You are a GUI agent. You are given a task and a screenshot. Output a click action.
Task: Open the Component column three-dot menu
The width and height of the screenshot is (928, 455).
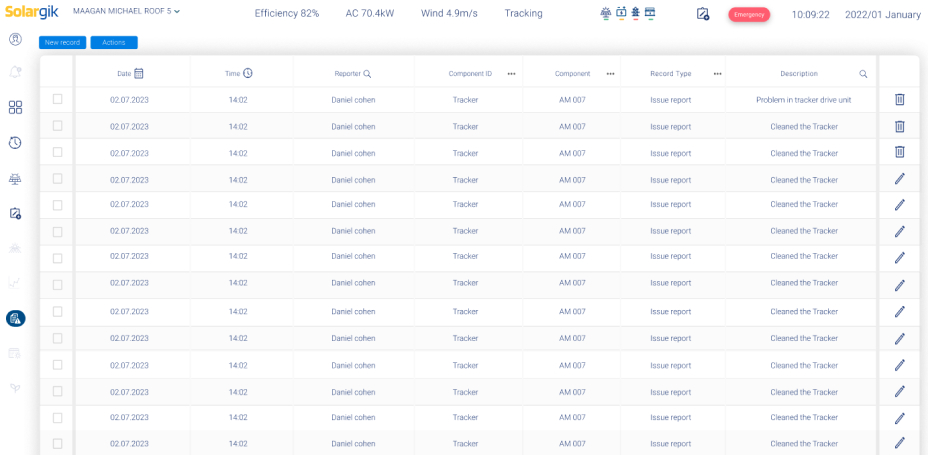click(x=610, y=74)
